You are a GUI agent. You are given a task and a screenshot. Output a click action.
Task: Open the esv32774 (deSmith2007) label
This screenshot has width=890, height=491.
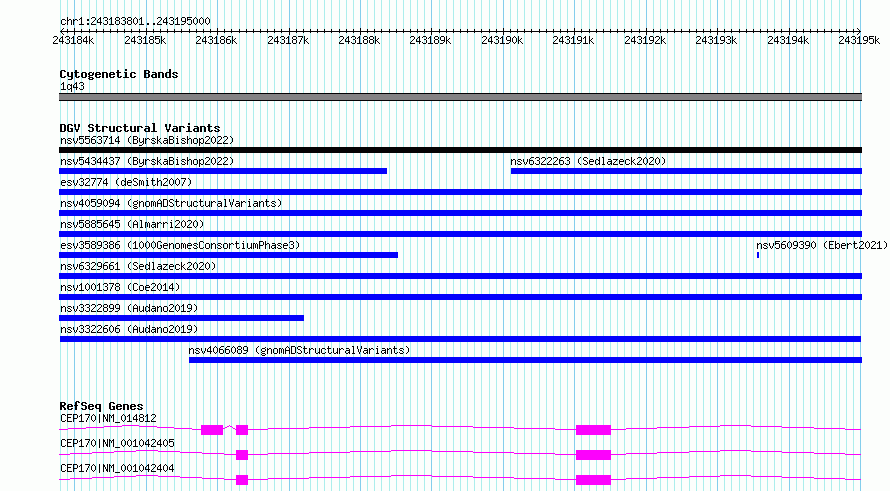(x=126, y=182)
